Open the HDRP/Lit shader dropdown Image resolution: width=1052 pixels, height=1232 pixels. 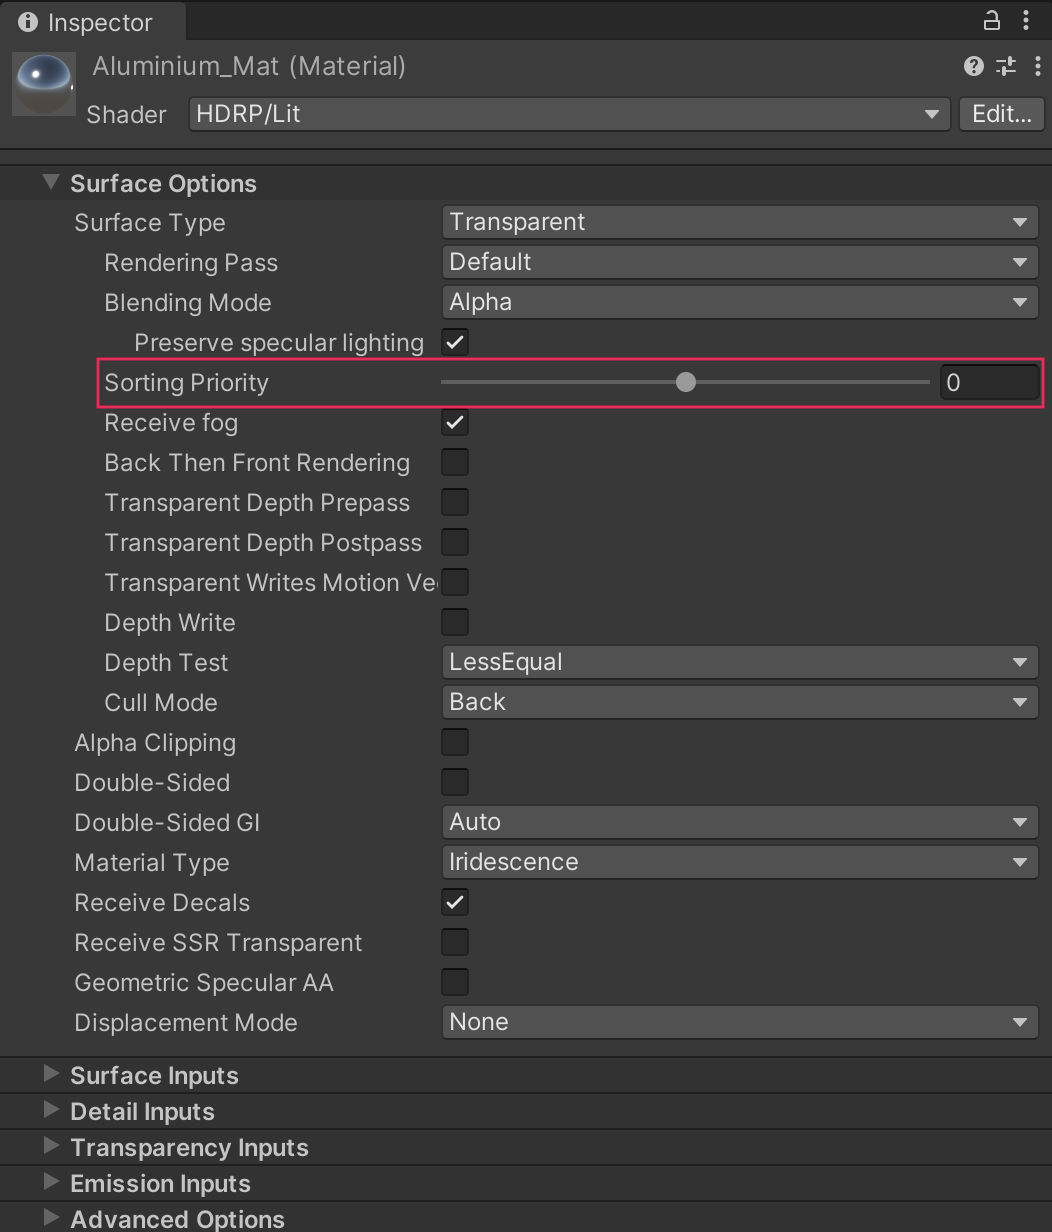pos(568,114)
